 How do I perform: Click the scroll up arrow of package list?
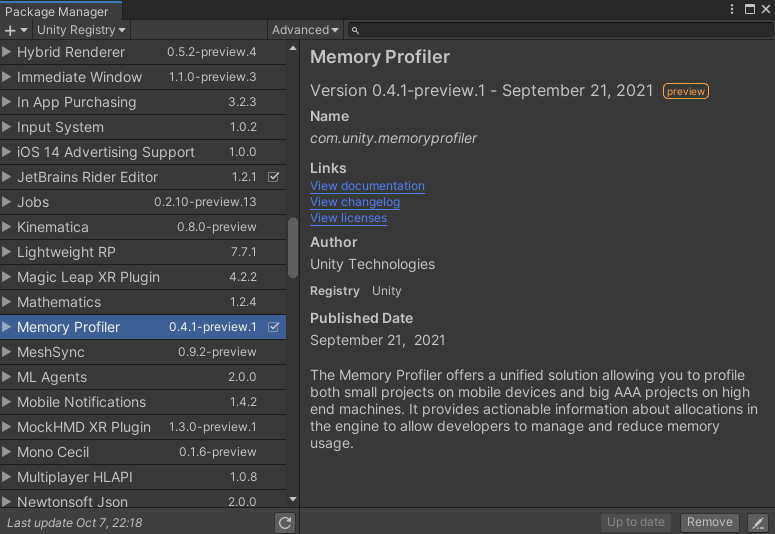(293, 48)
